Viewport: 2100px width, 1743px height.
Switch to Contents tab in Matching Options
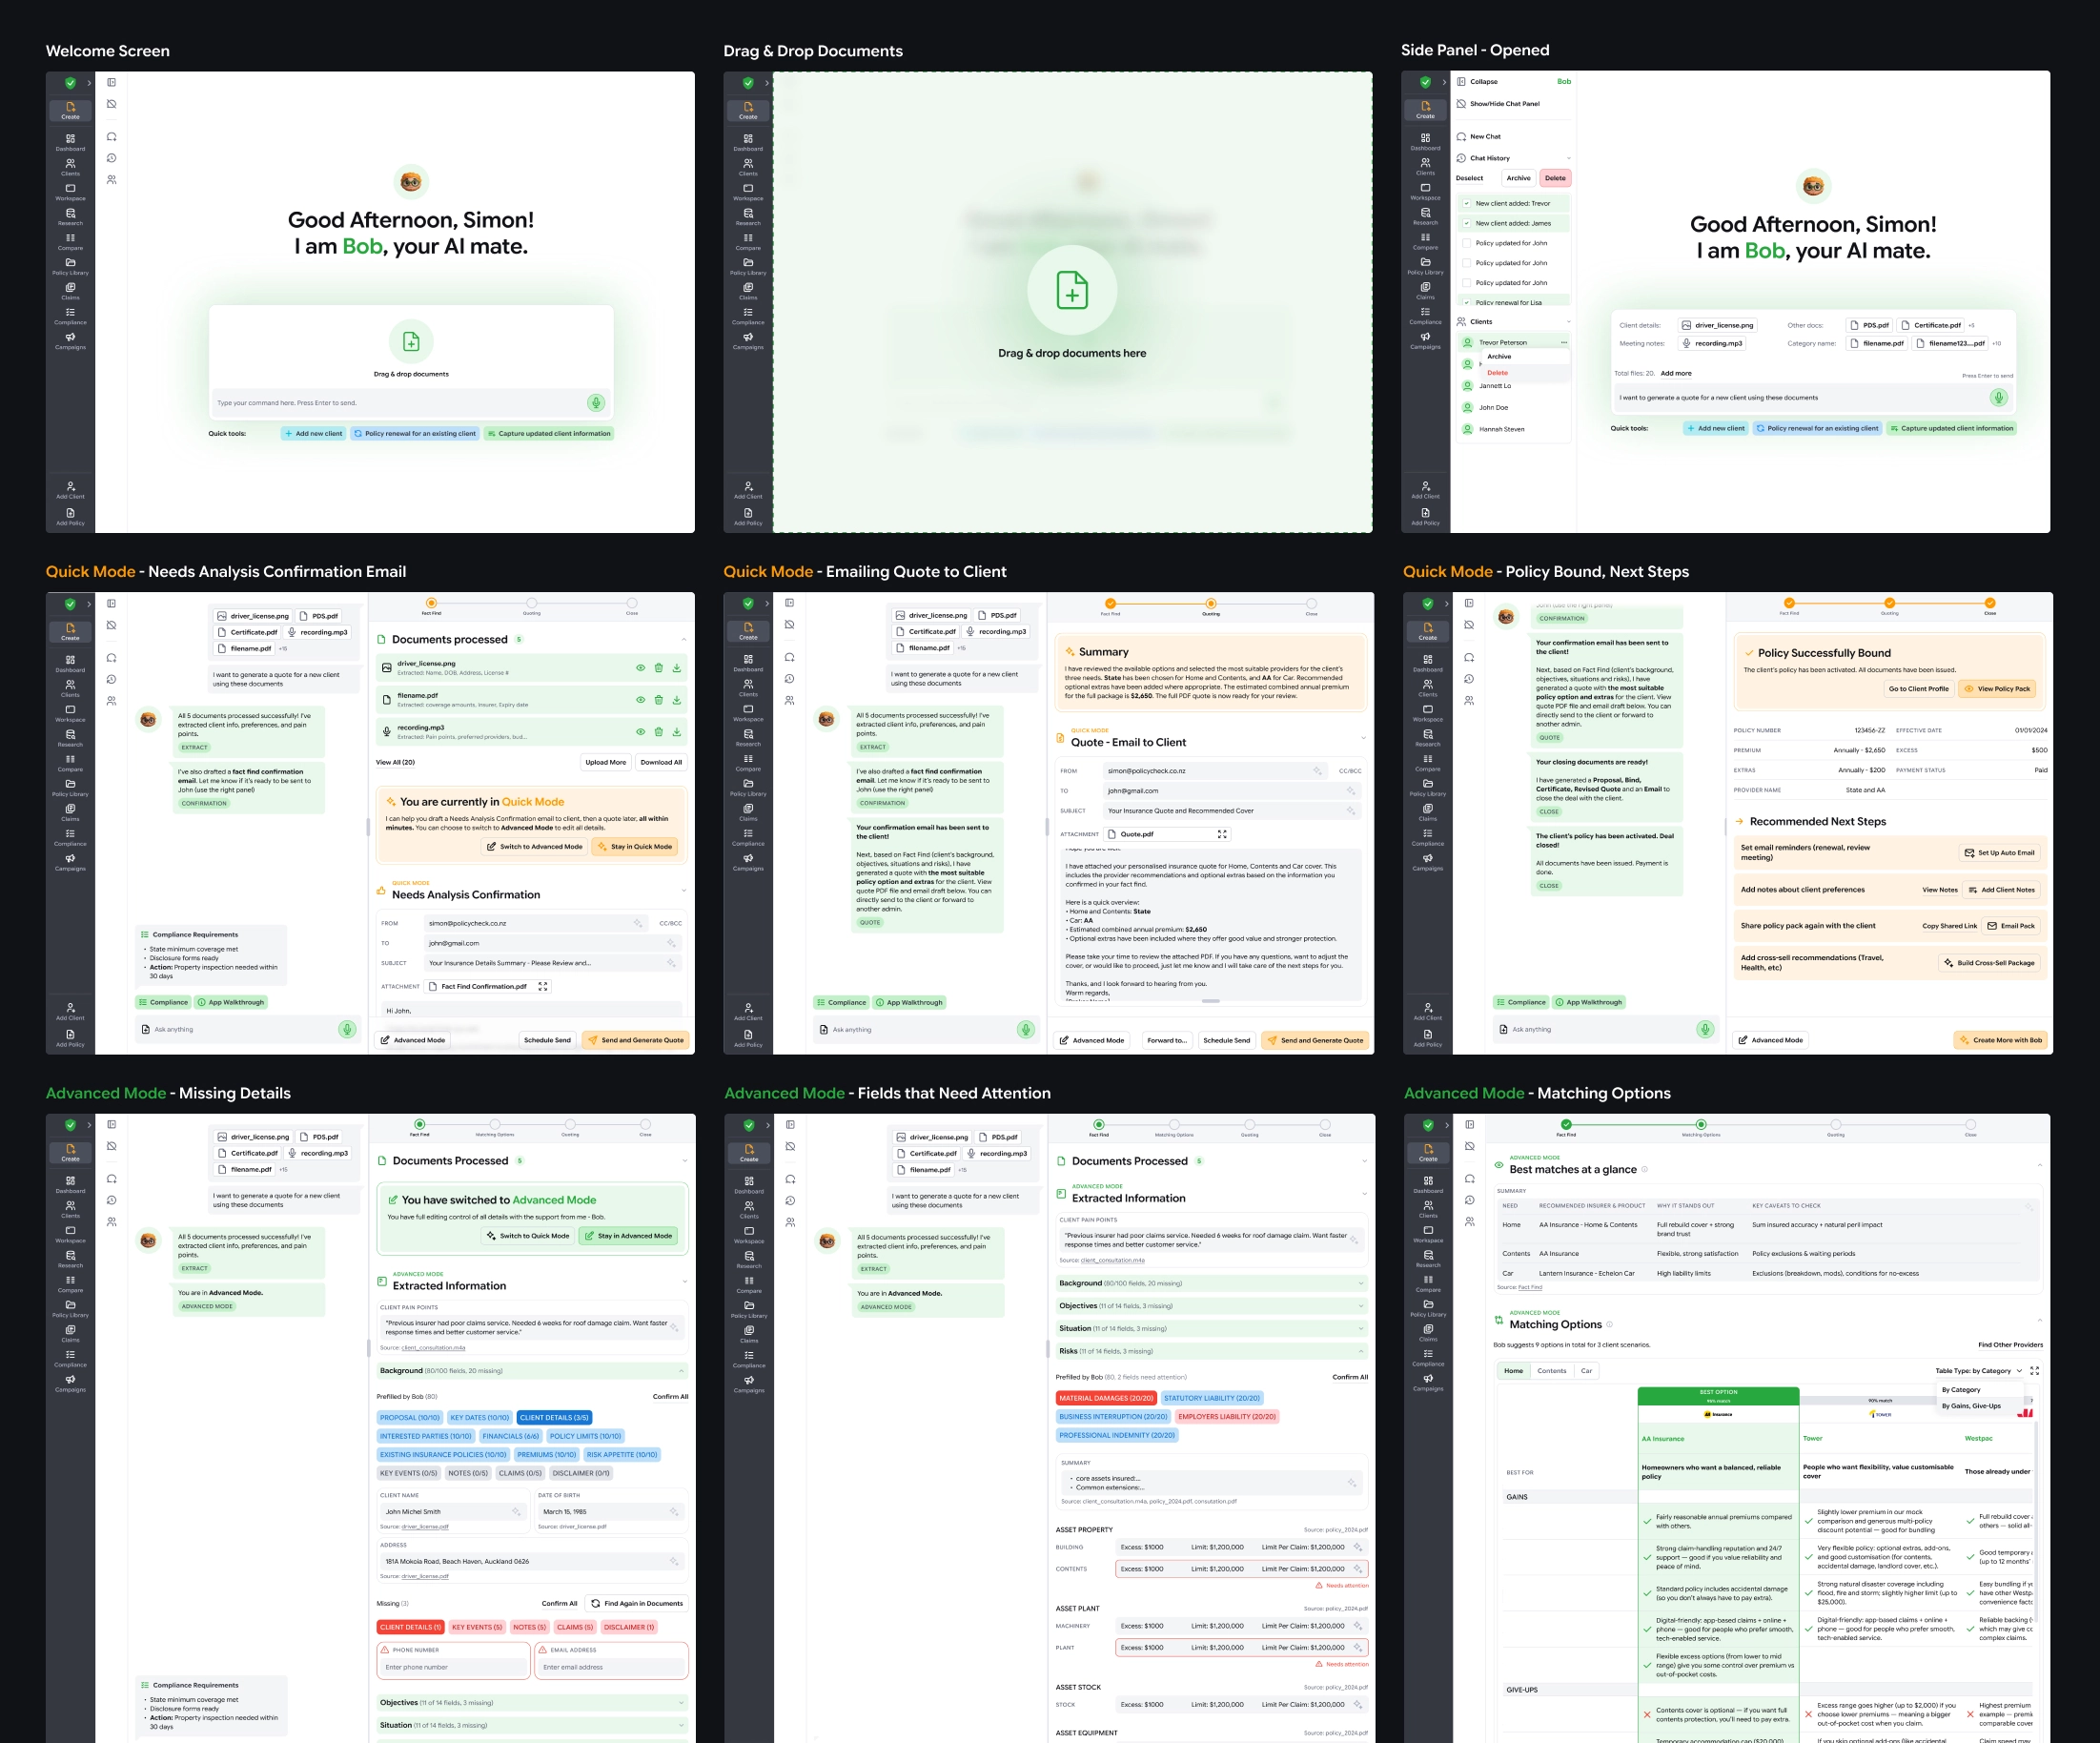coord(1551,1371)
